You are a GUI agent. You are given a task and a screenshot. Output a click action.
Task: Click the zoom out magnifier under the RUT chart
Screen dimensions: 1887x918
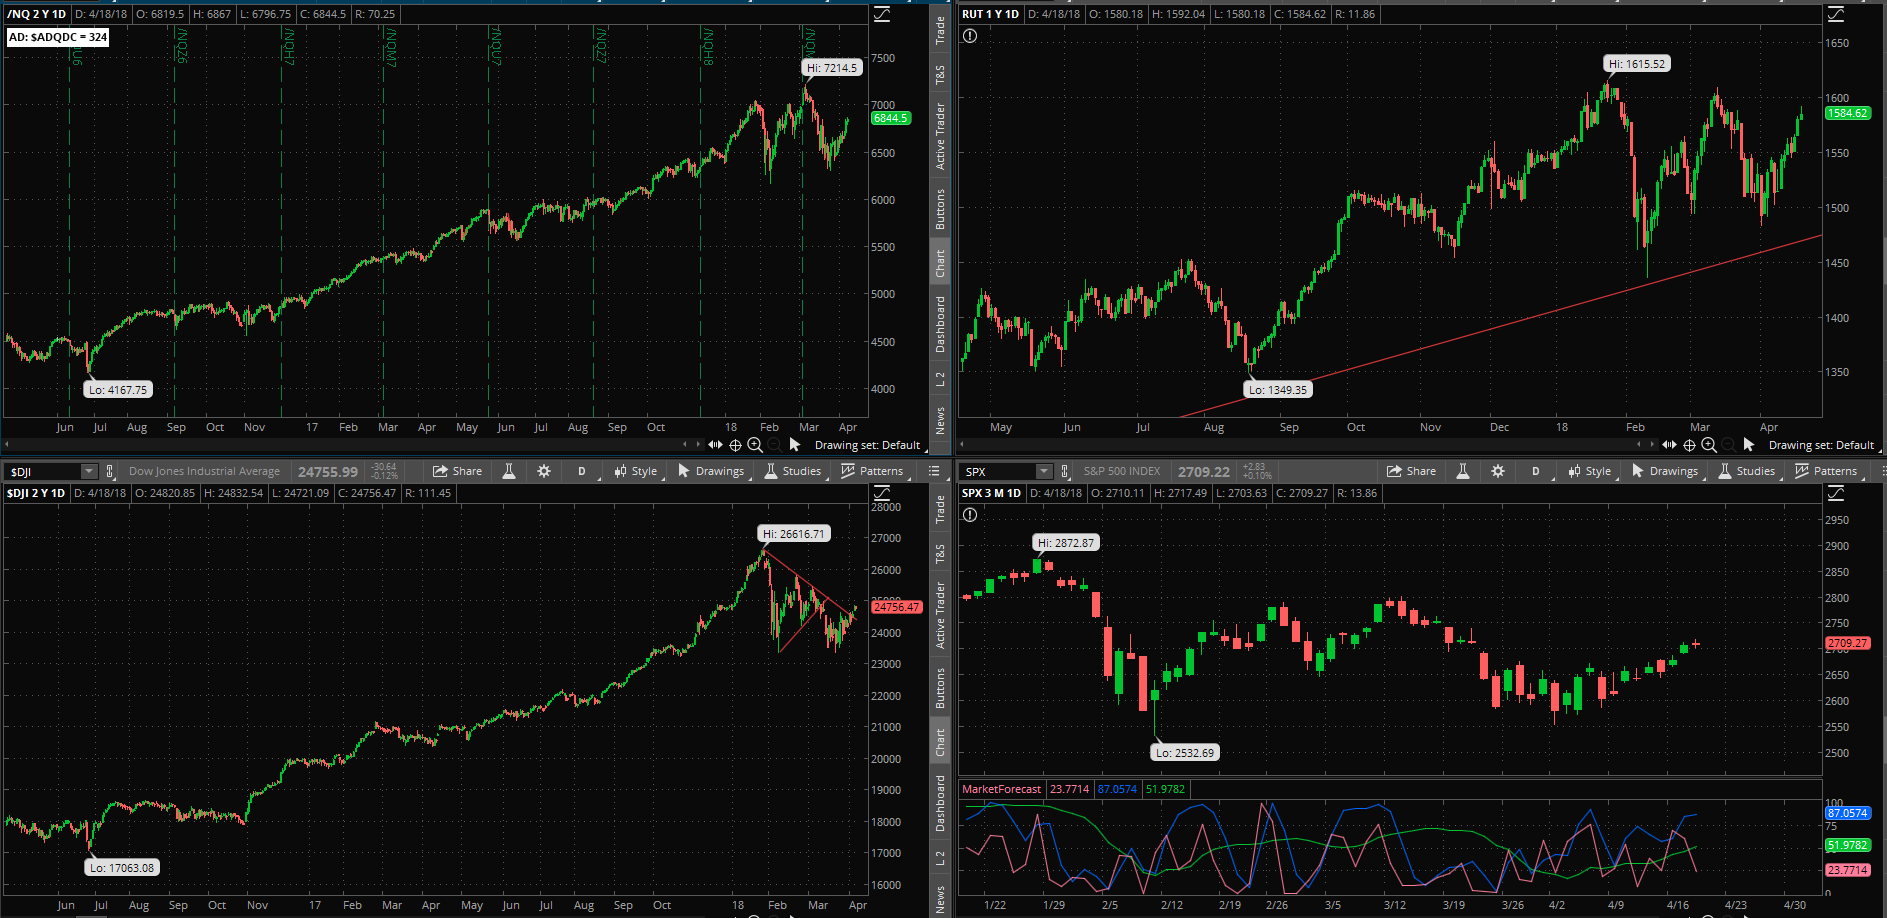click(1729, 445)
